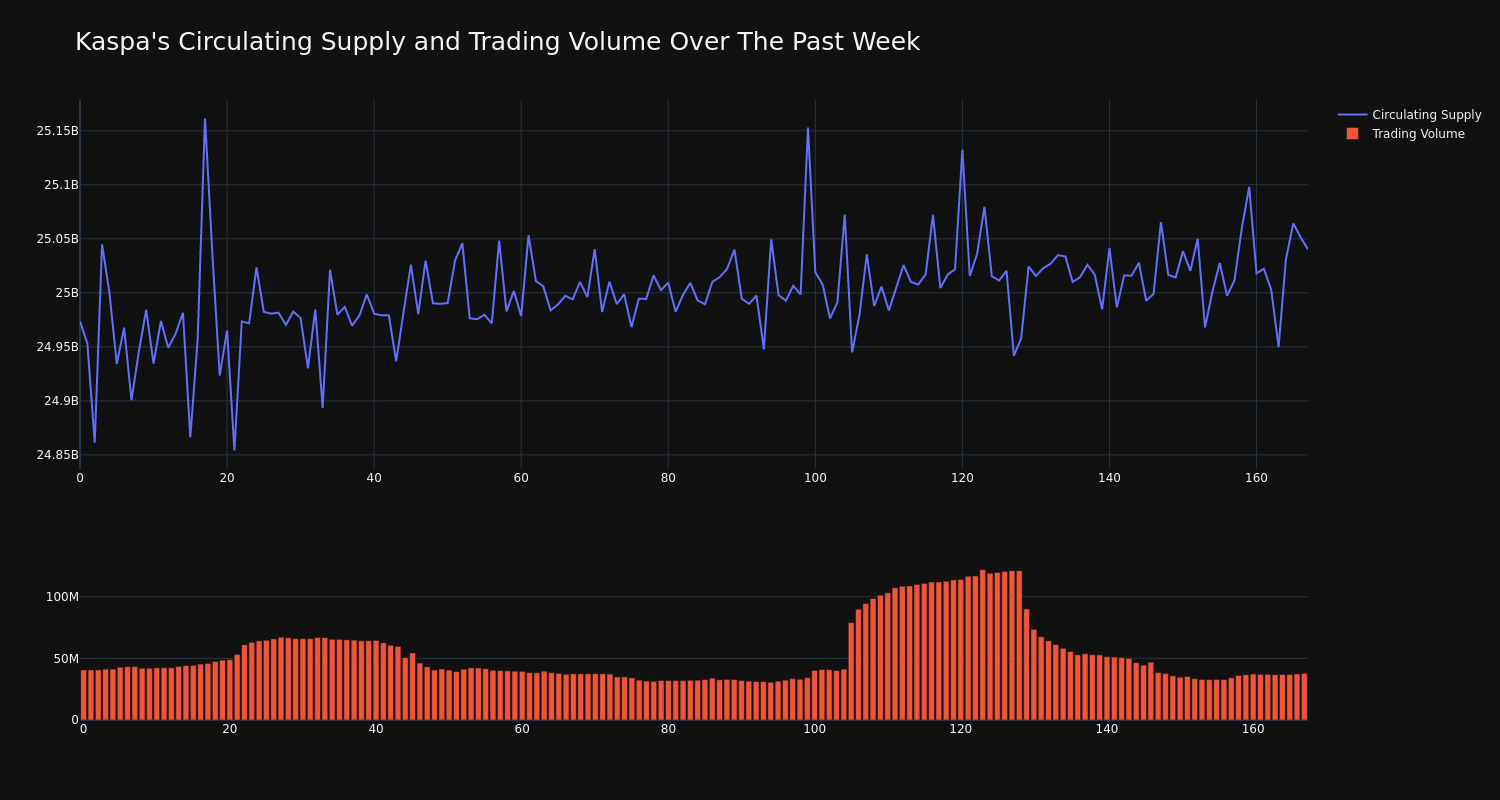Image resolution: width=1500 pixels, height=800 pixels.
Task: Click the 24.85B y-axis label
Action: [57, 455]
